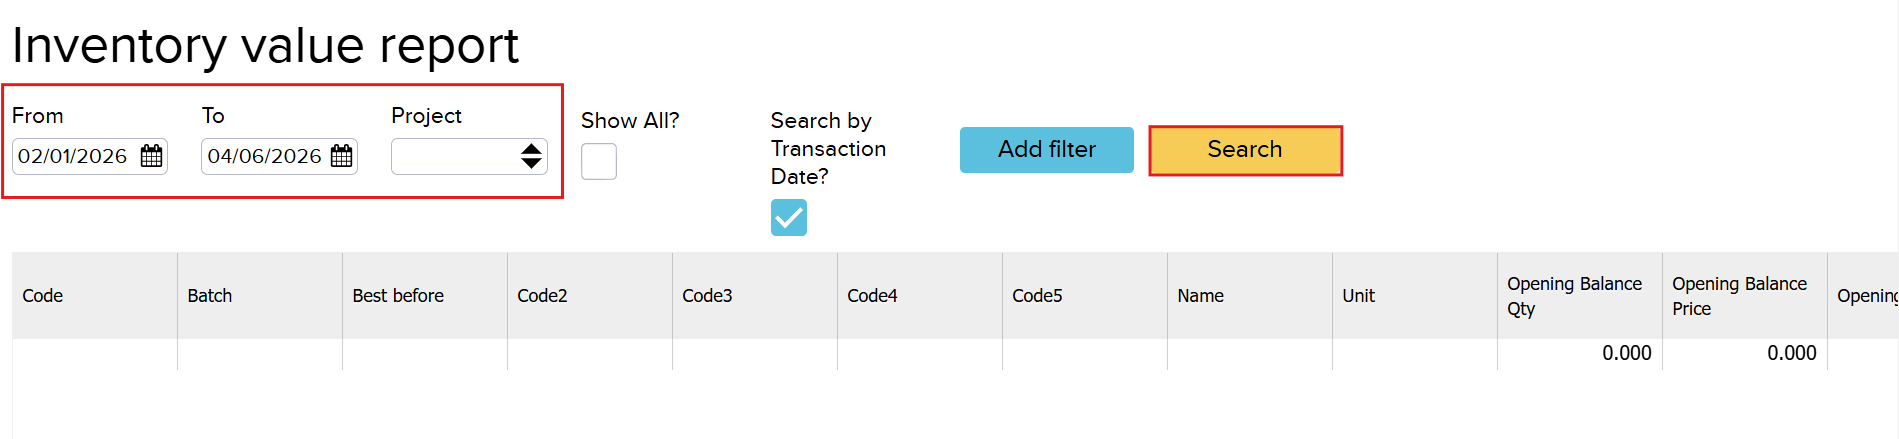Sort by the Code column header
Viewport: 1899px width, 439px height.
(x=43, y=296)
